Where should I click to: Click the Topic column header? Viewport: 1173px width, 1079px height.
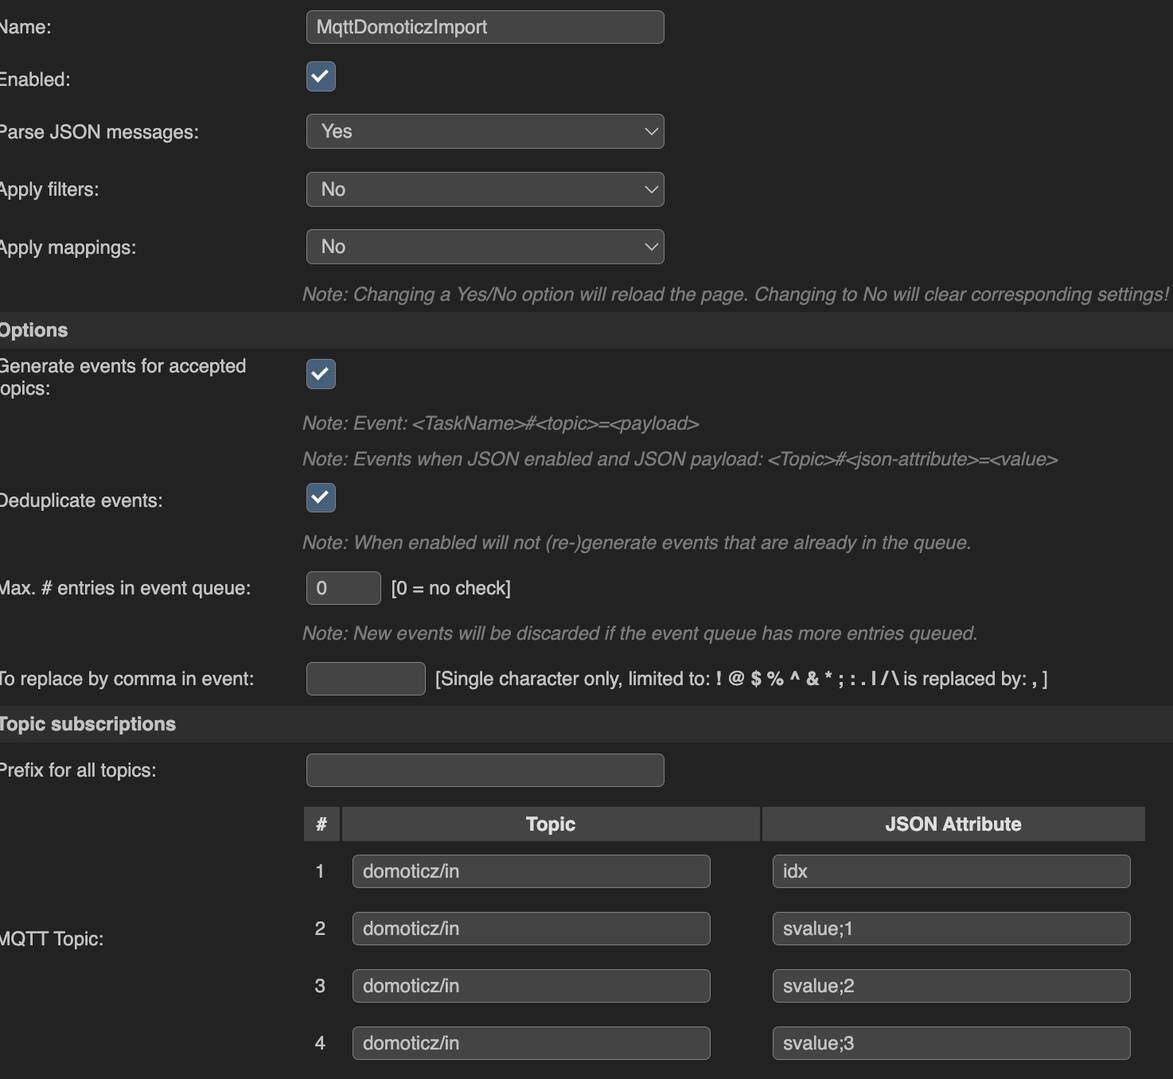(x=551, y=824)
